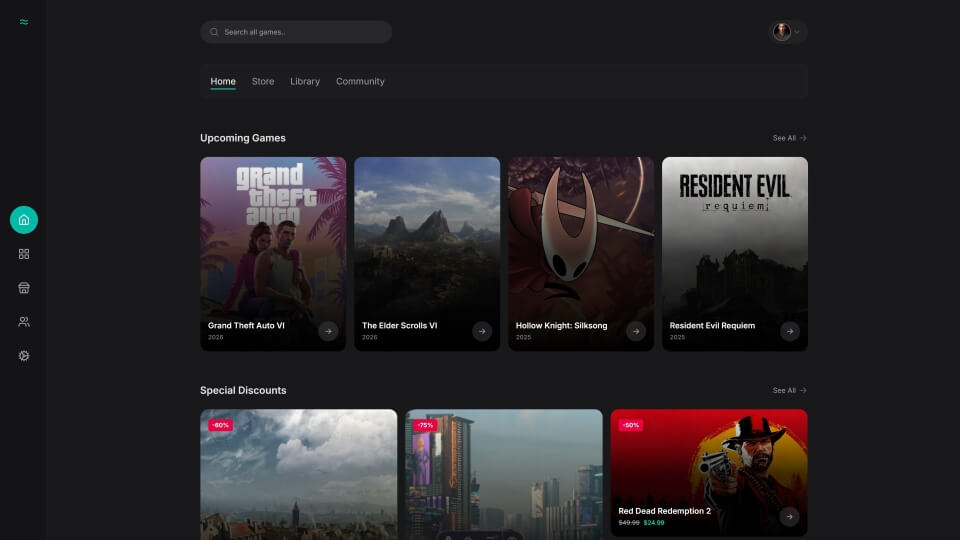Click the Special Discounts heading
960x540 pixels.
pos(243,391)
